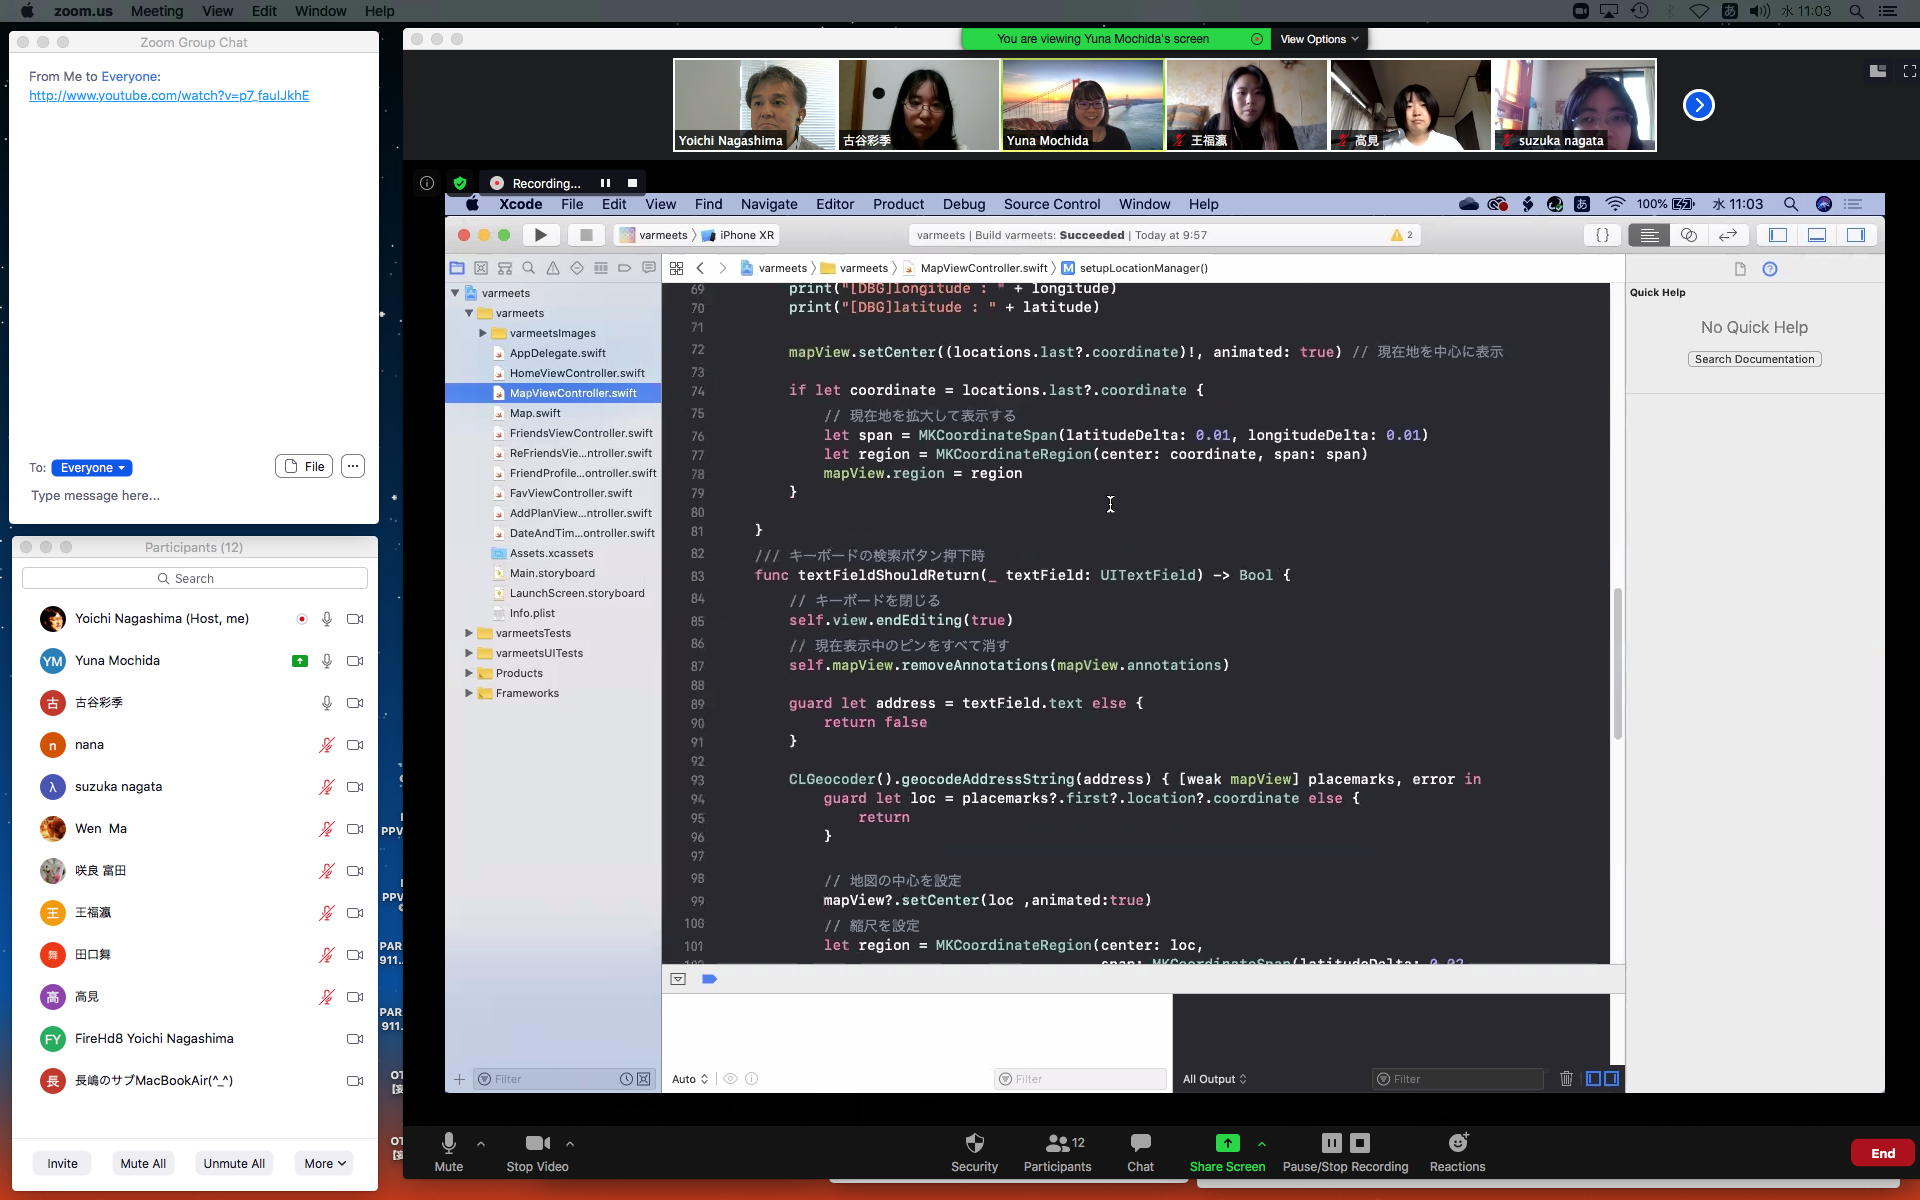Expand the View Options dropdown
The image size is (1920, 1200).
1319,39
